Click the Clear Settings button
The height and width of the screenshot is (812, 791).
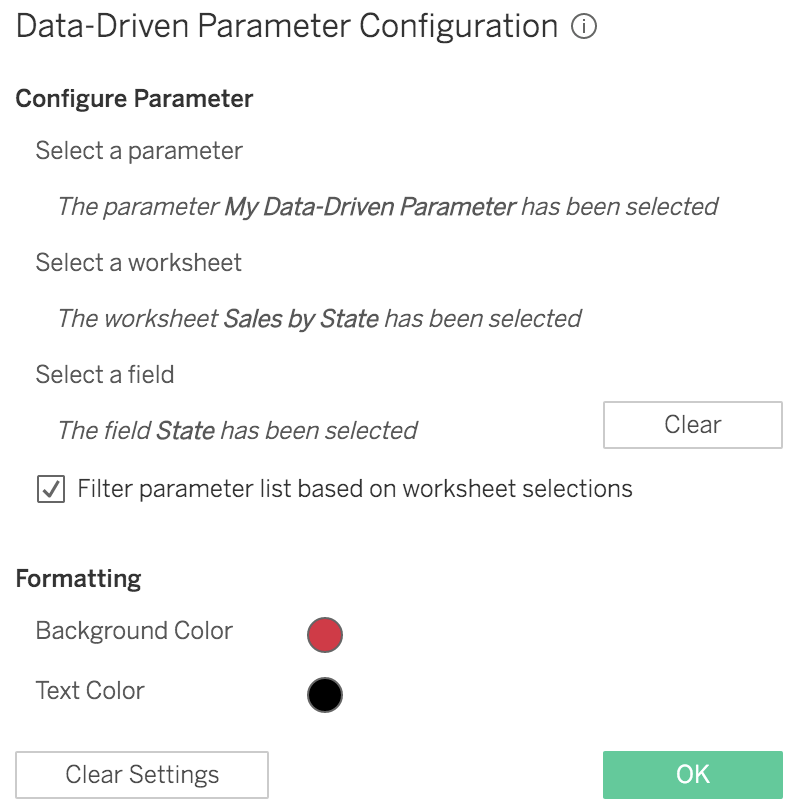tap(142, 775)
